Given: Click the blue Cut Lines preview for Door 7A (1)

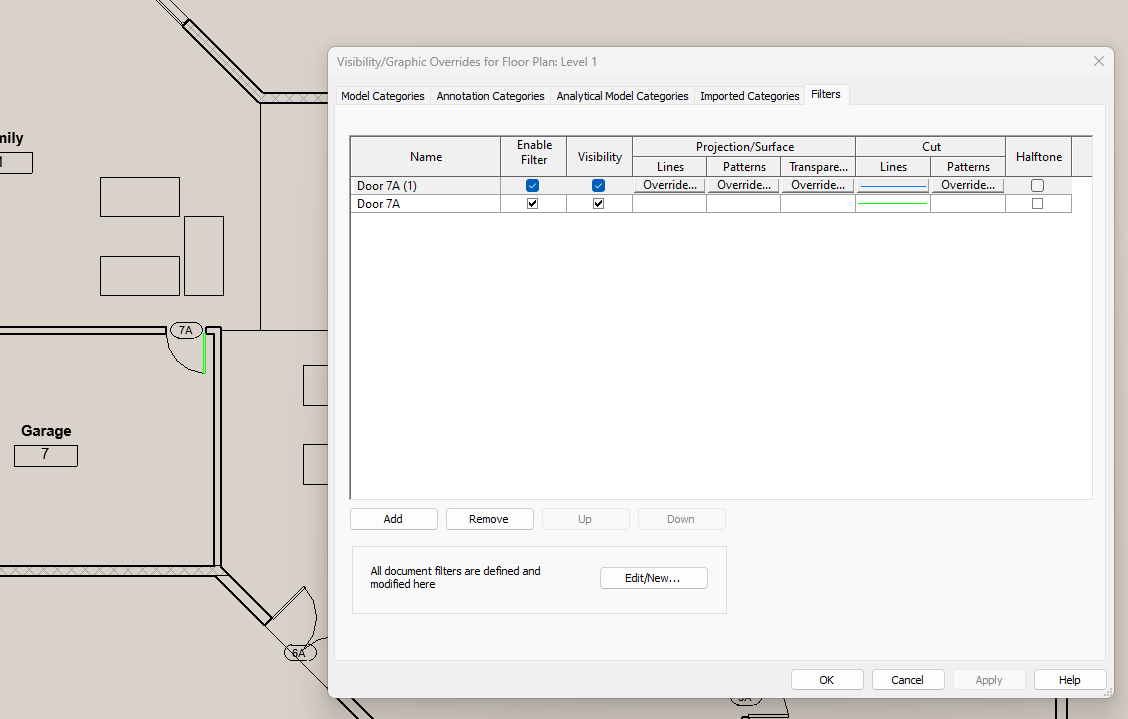Looking at the screenshot, I should (892, 185).
